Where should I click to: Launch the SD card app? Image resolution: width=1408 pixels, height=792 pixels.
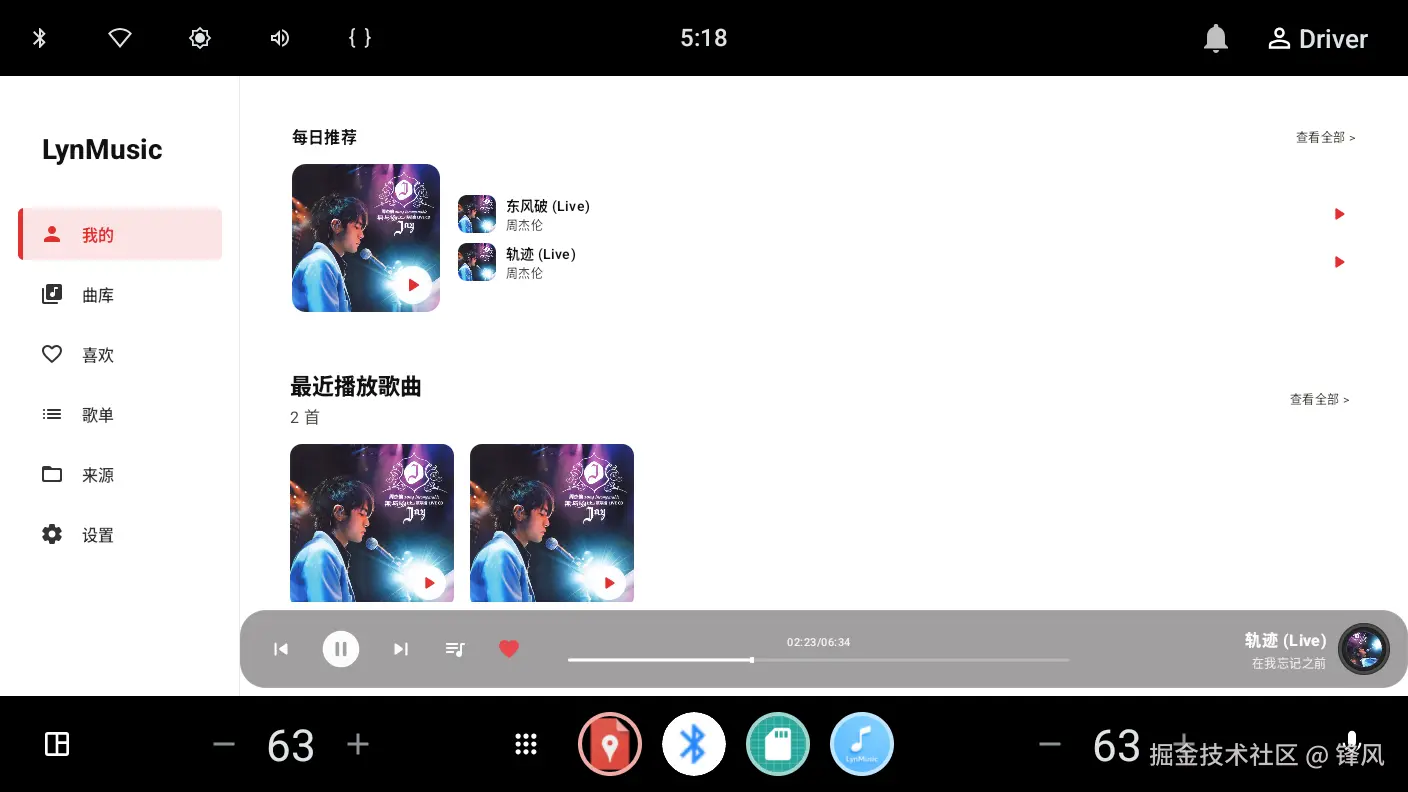[778, 744]
